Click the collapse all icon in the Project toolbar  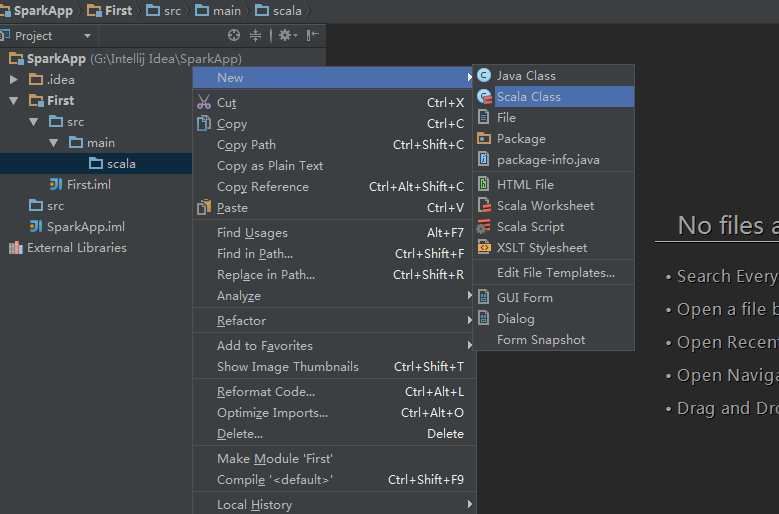(x=255, y=35)
